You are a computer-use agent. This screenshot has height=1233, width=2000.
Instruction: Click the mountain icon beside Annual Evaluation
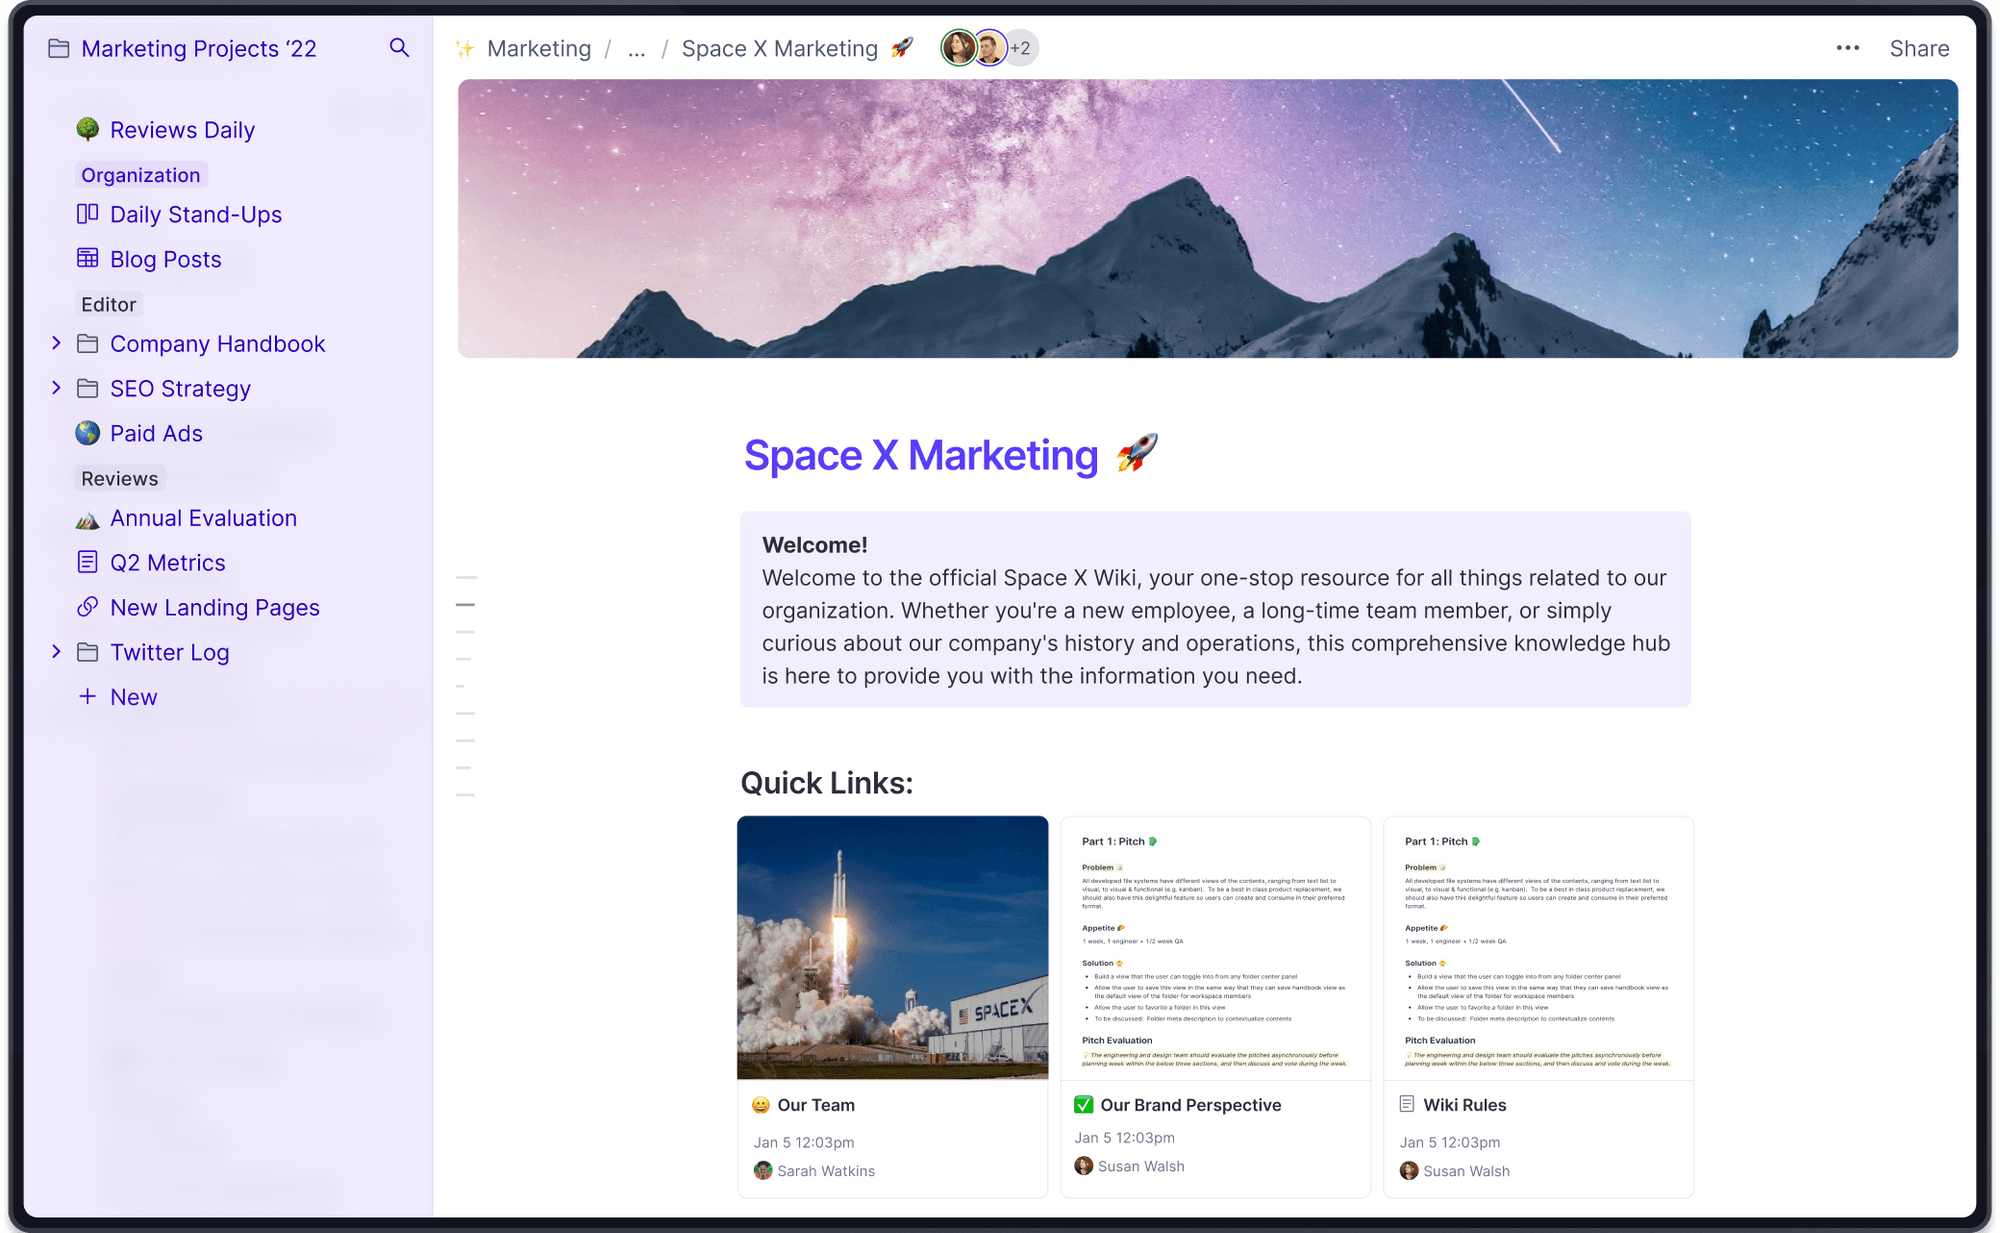coord(87,518)
